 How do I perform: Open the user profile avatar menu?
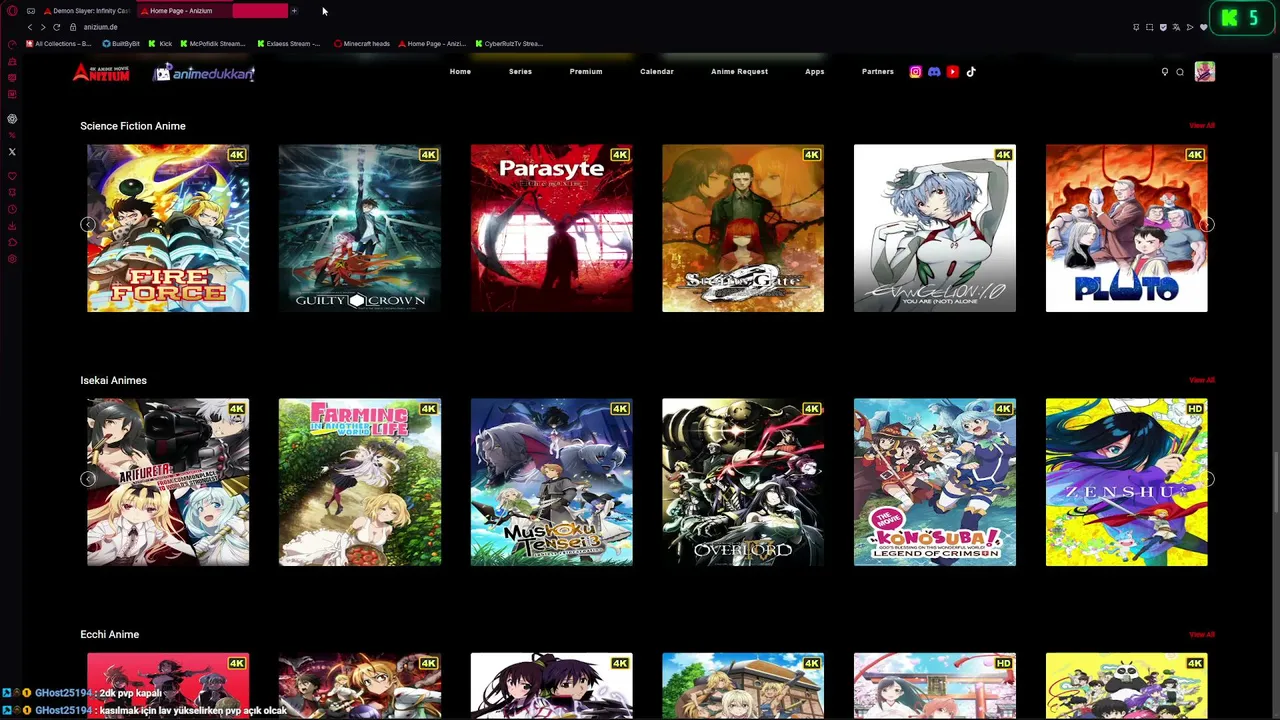pyautogui.click(x=1204, y=72)
